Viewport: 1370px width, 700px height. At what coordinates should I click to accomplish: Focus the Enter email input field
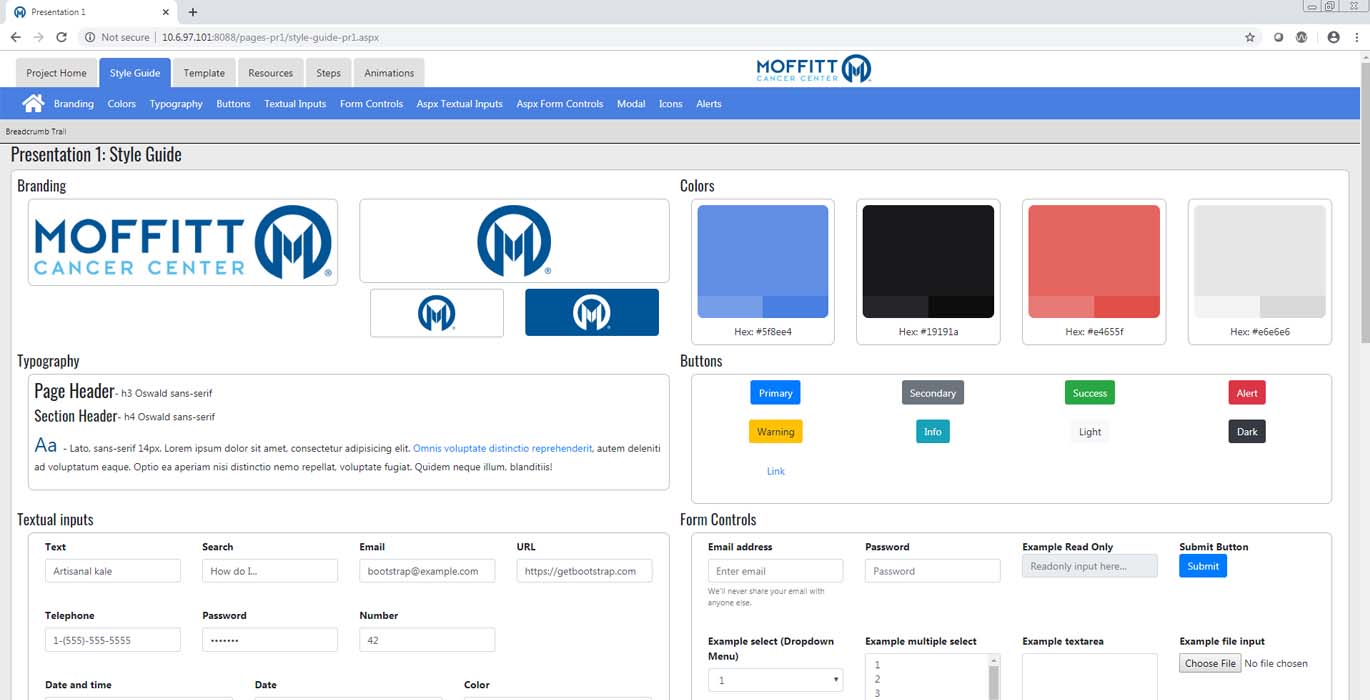[x=775, y=571]
